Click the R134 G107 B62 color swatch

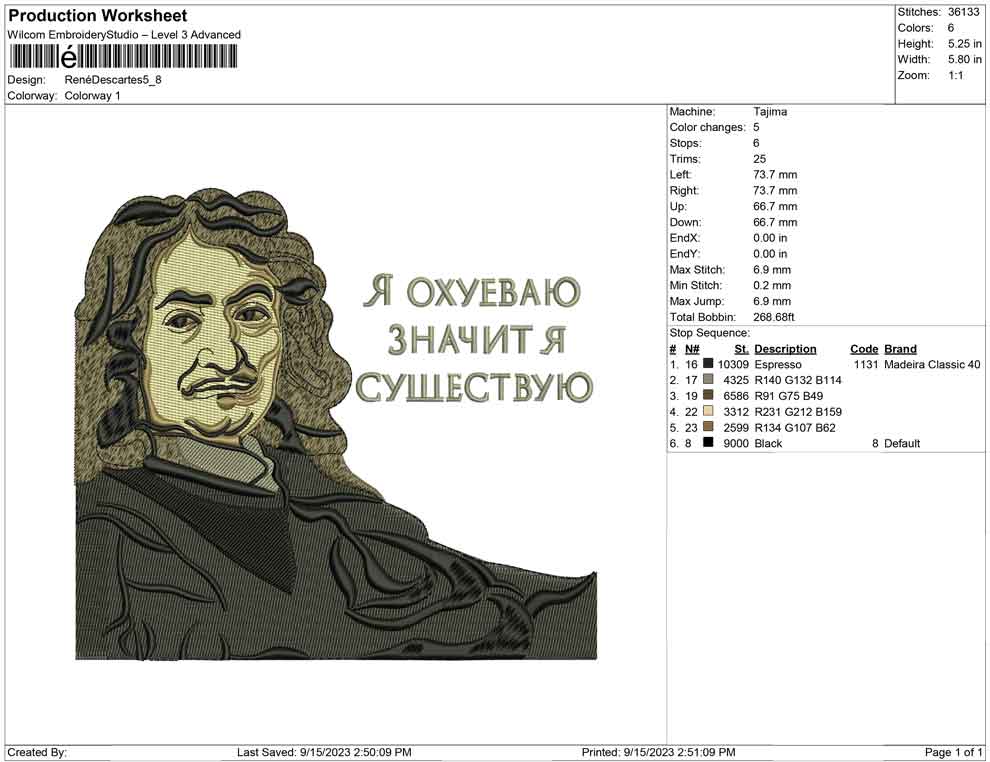pos(708,427)
